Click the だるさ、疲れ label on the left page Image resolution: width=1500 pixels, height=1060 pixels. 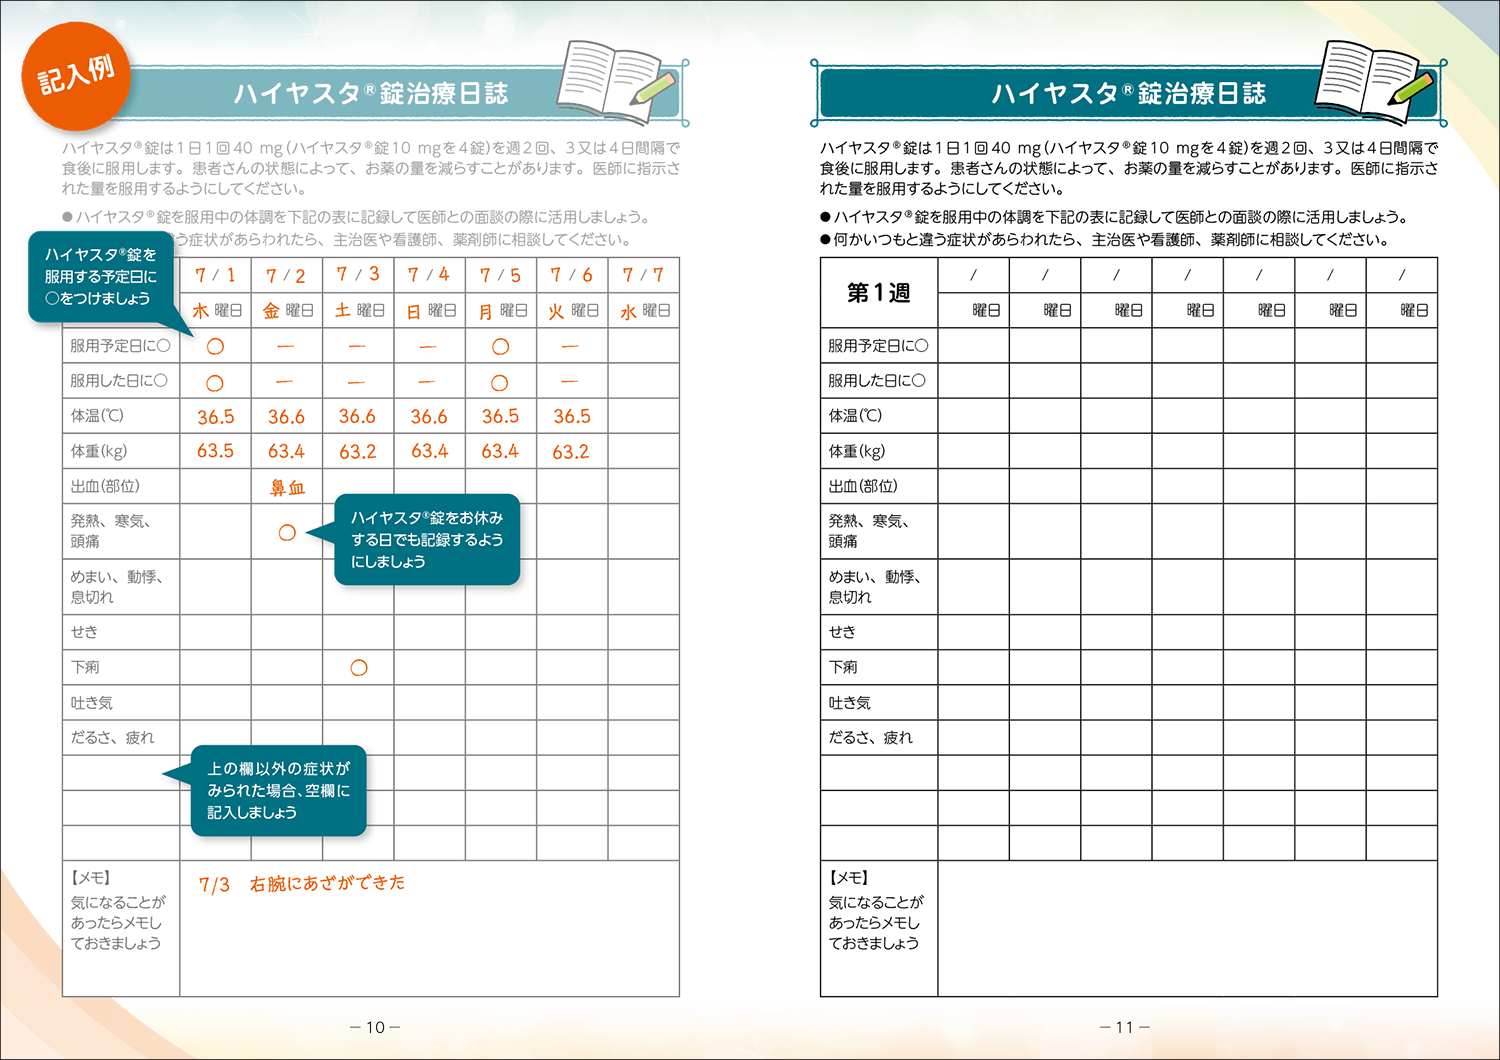tap(112, 738)
